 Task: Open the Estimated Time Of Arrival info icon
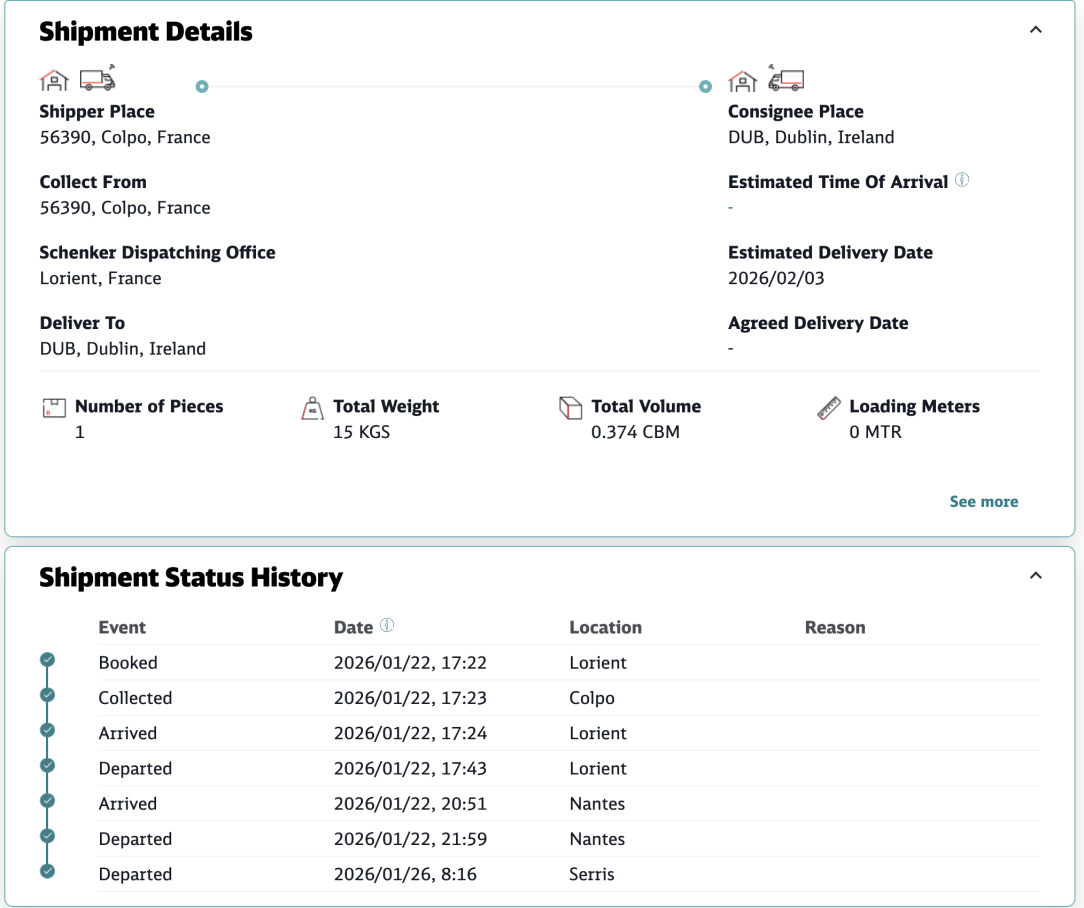pos(962,181)
